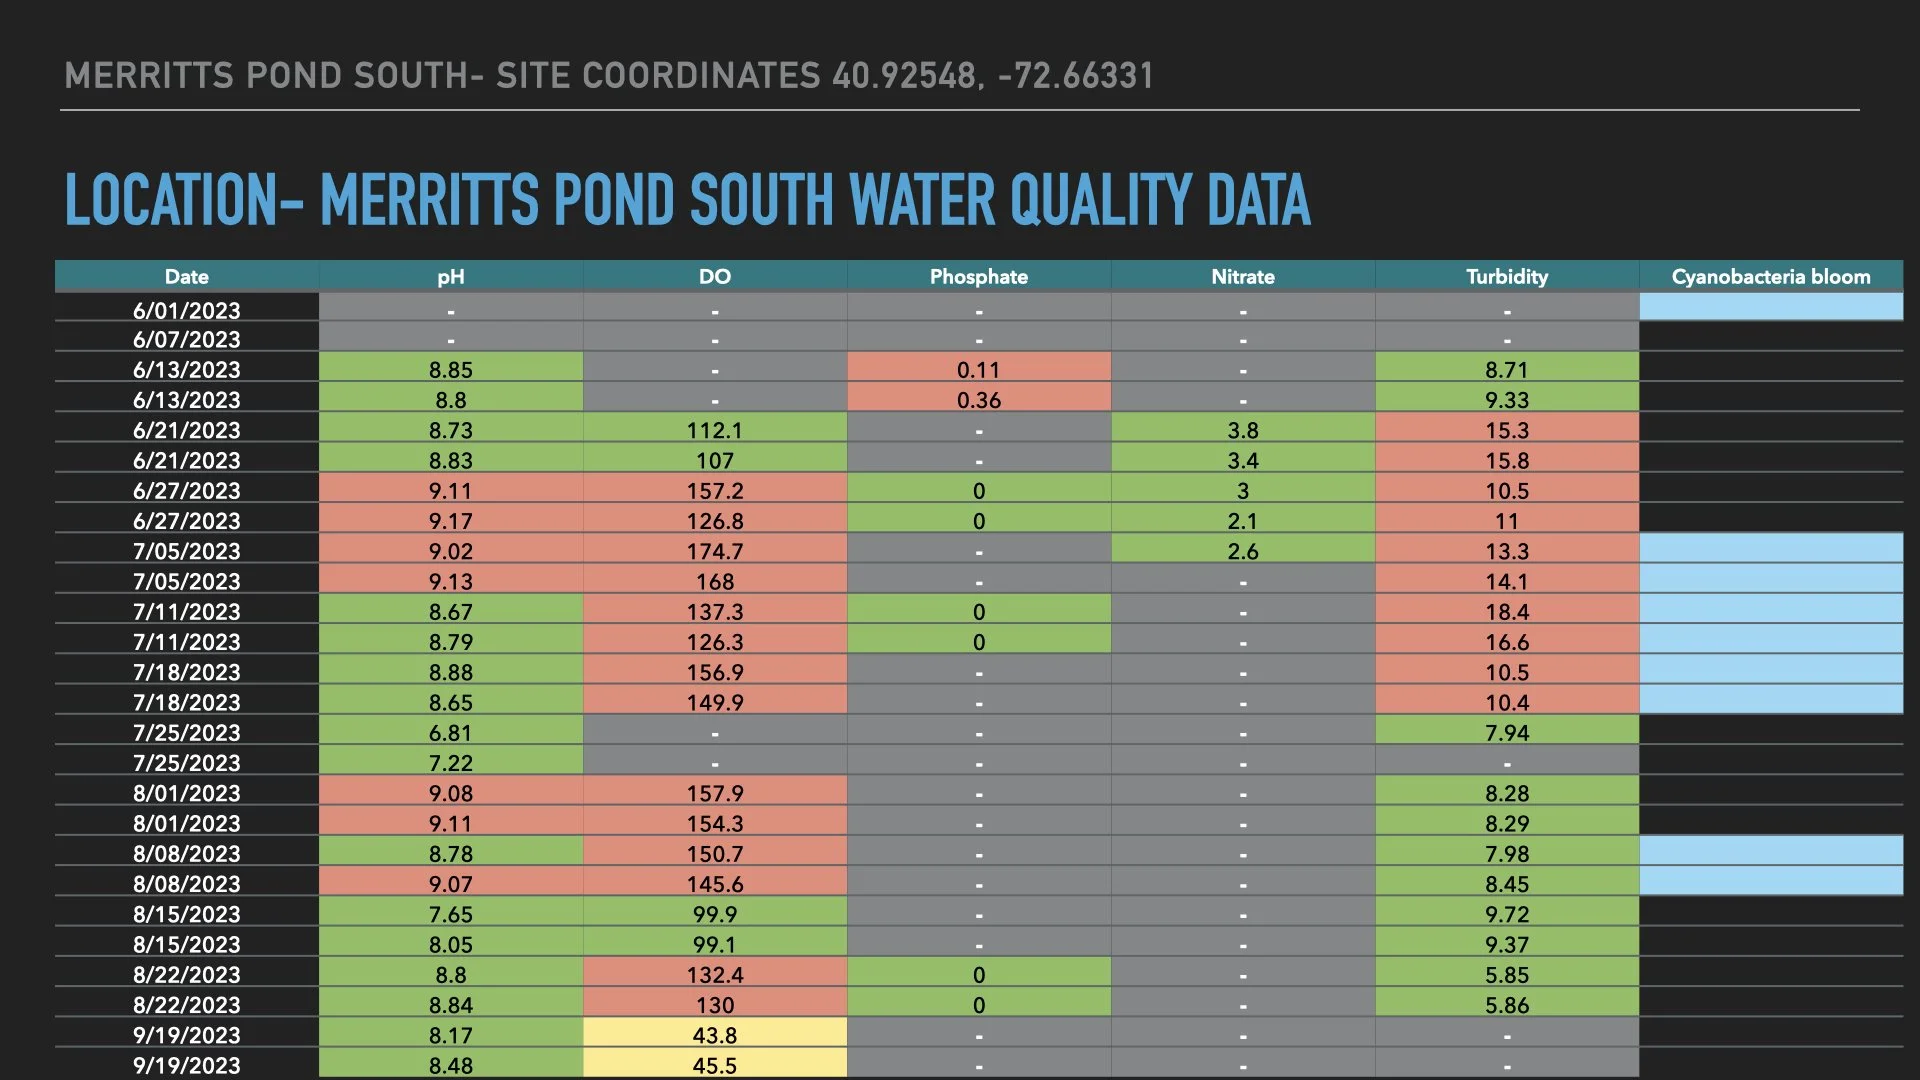Select the 5.85 Turbidity cell
Viewport: 1920px width, 1080px height.
[1506, 974]
